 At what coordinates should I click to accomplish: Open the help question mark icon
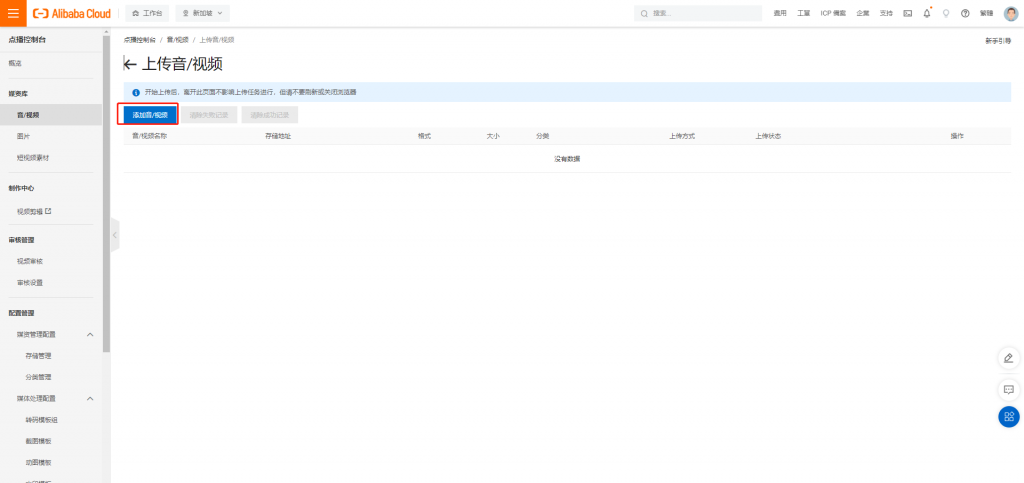965,13
